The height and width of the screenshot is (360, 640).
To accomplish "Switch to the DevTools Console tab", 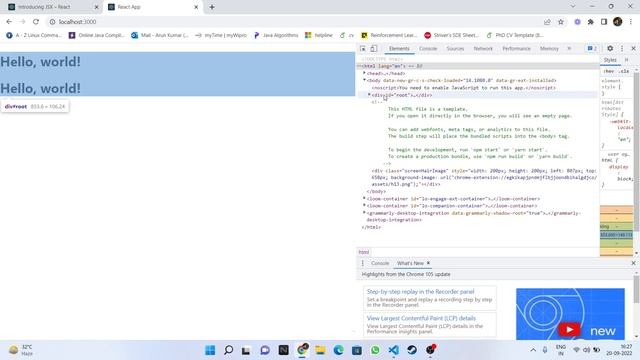I will click(428, 49).
